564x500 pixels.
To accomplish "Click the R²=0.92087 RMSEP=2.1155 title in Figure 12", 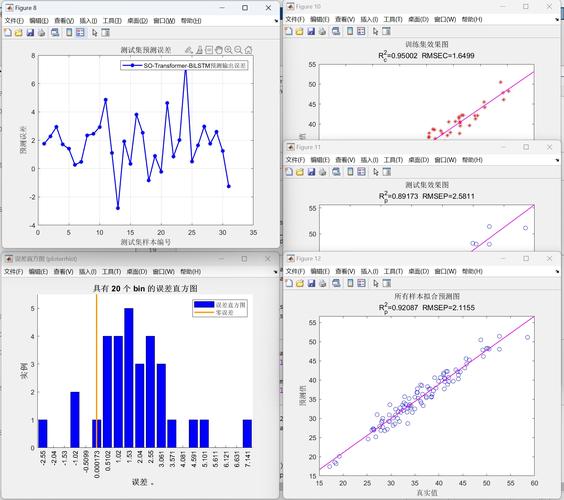I will pyautogui.click(x=427, y=308).
